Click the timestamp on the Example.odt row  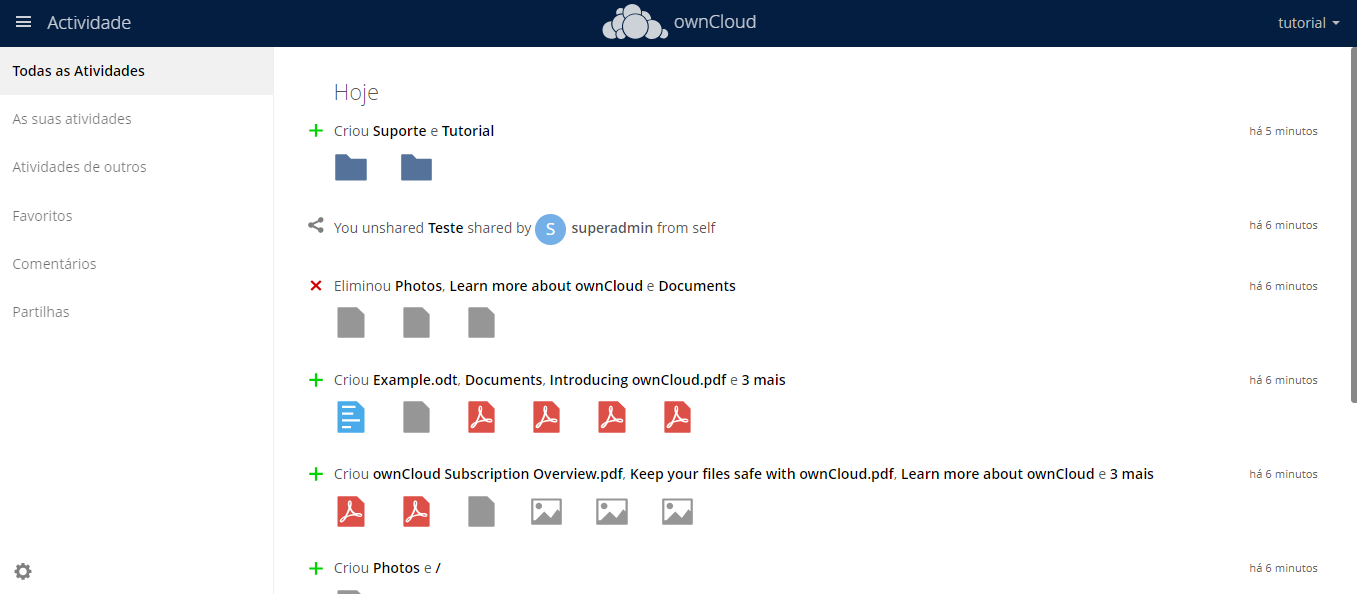coord(1283,380)
